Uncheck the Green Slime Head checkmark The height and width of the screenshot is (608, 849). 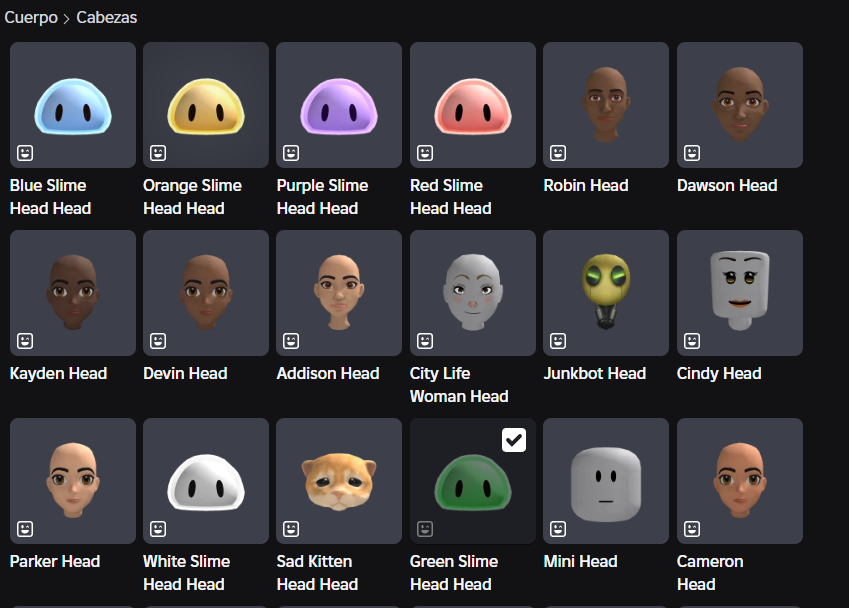coord(514,440)
